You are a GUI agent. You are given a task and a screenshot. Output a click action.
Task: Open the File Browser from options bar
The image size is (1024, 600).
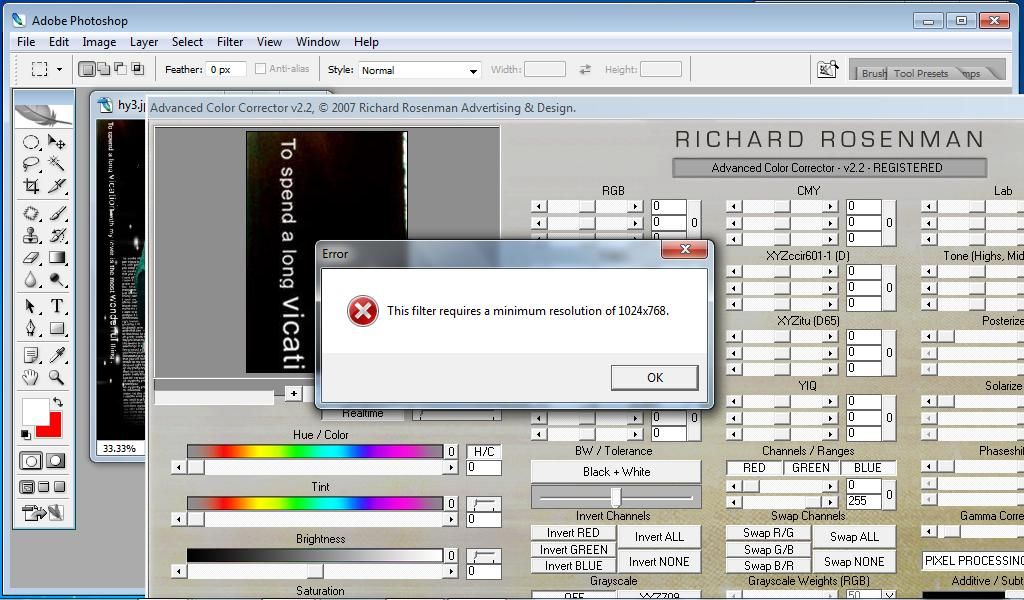[827, 69]
